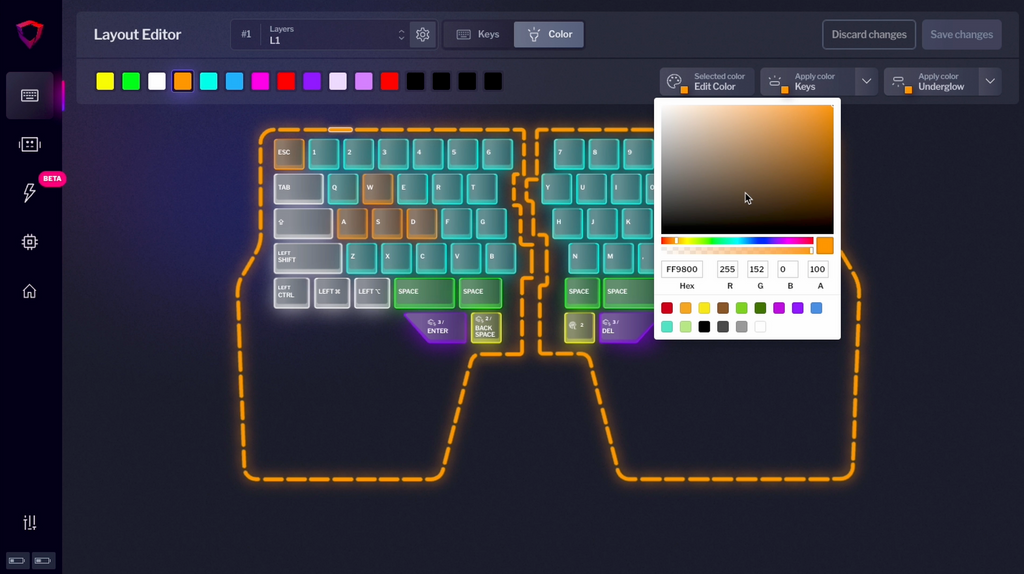Viewport: 1024px width, 574px height.
Task: Pick the yellow swatch in the palette bar
Action: 105,81
